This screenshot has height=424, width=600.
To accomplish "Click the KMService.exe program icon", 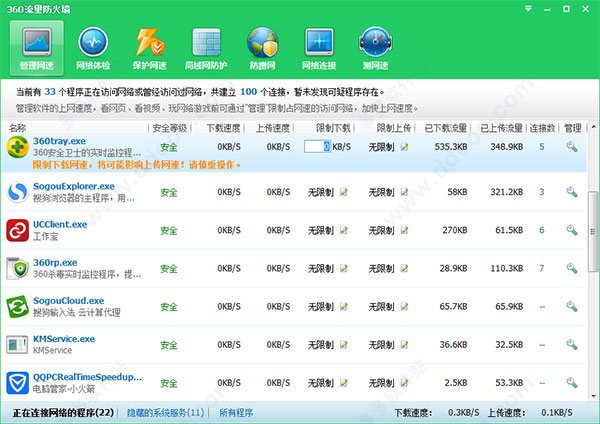I will (18, 344).
